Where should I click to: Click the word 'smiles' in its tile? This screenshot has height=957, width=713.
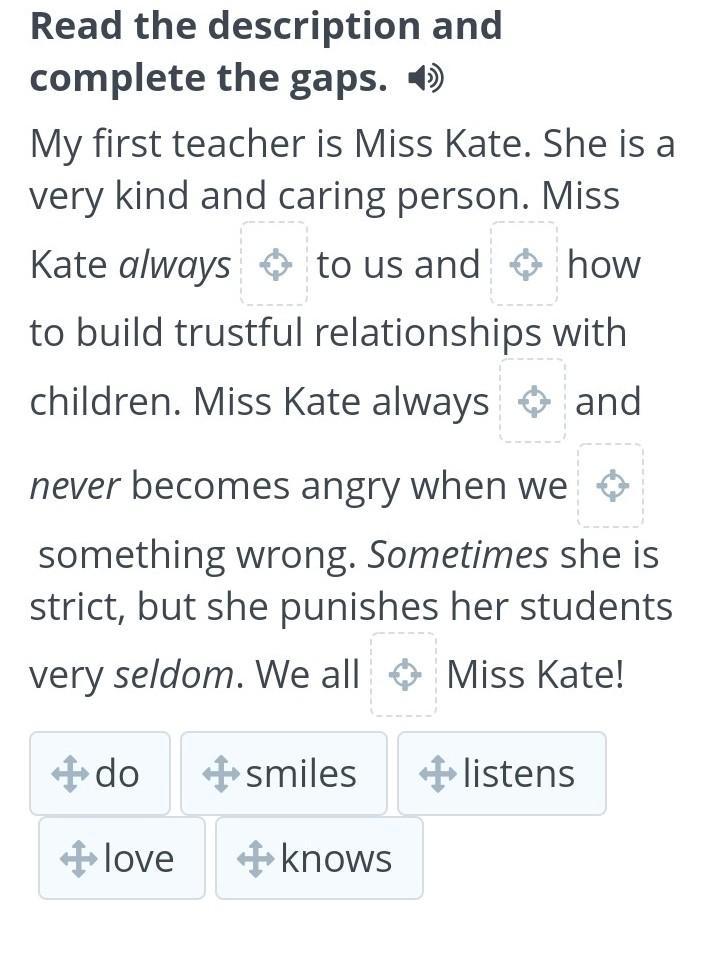[301, 774]
